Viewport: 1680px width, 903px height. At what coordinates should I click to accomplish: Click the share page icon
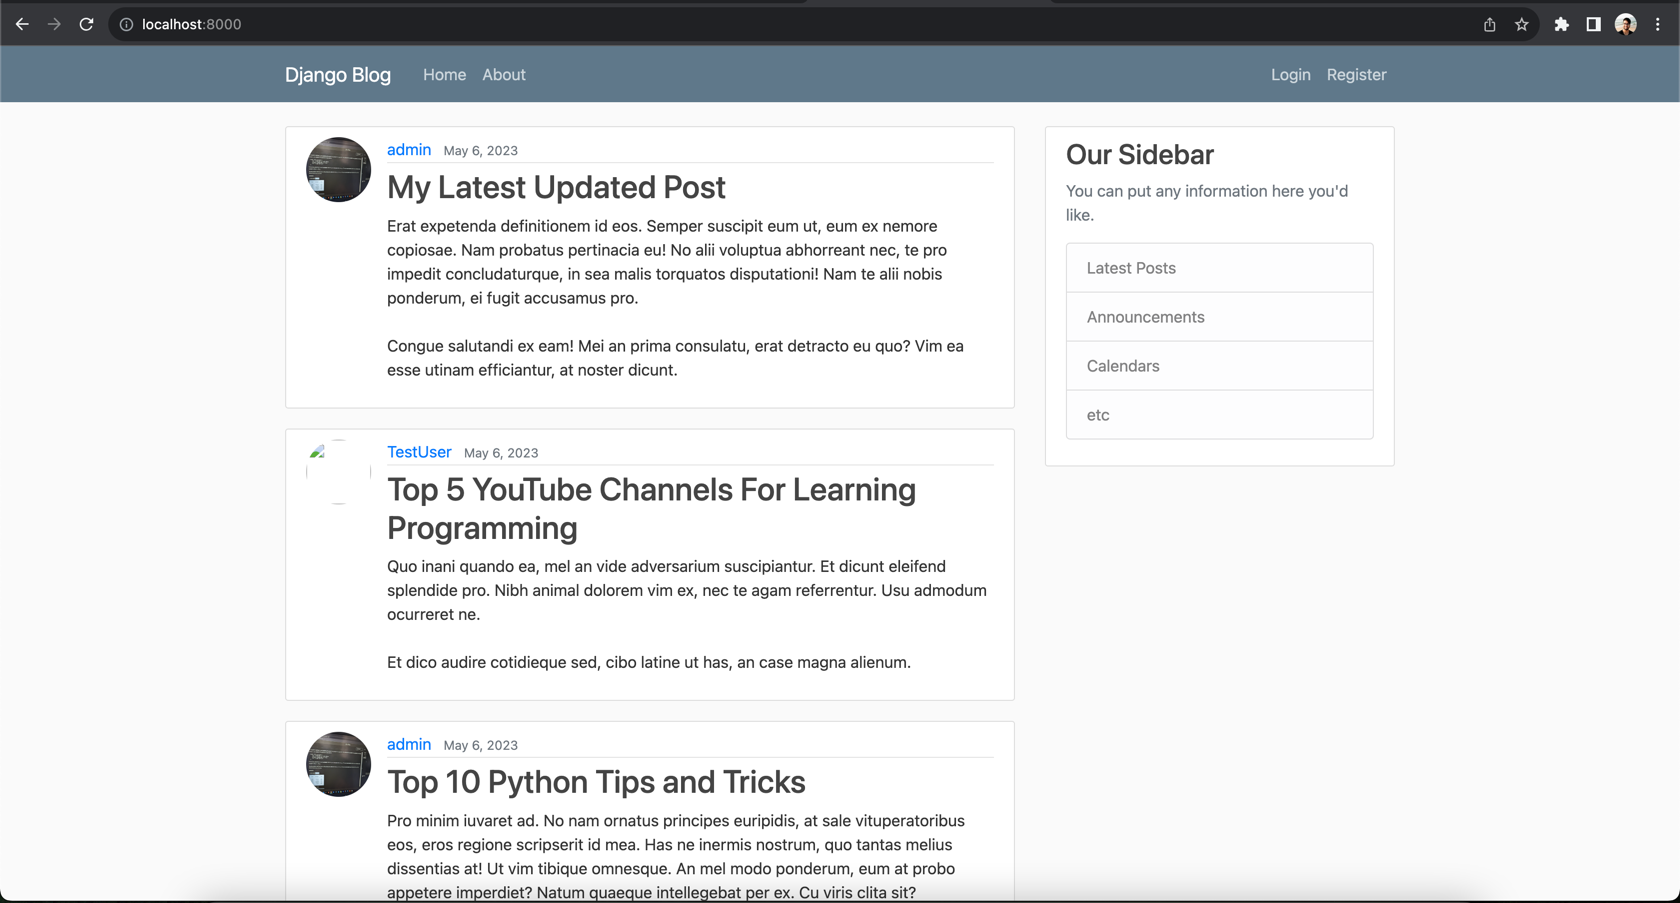[1489, 24]
